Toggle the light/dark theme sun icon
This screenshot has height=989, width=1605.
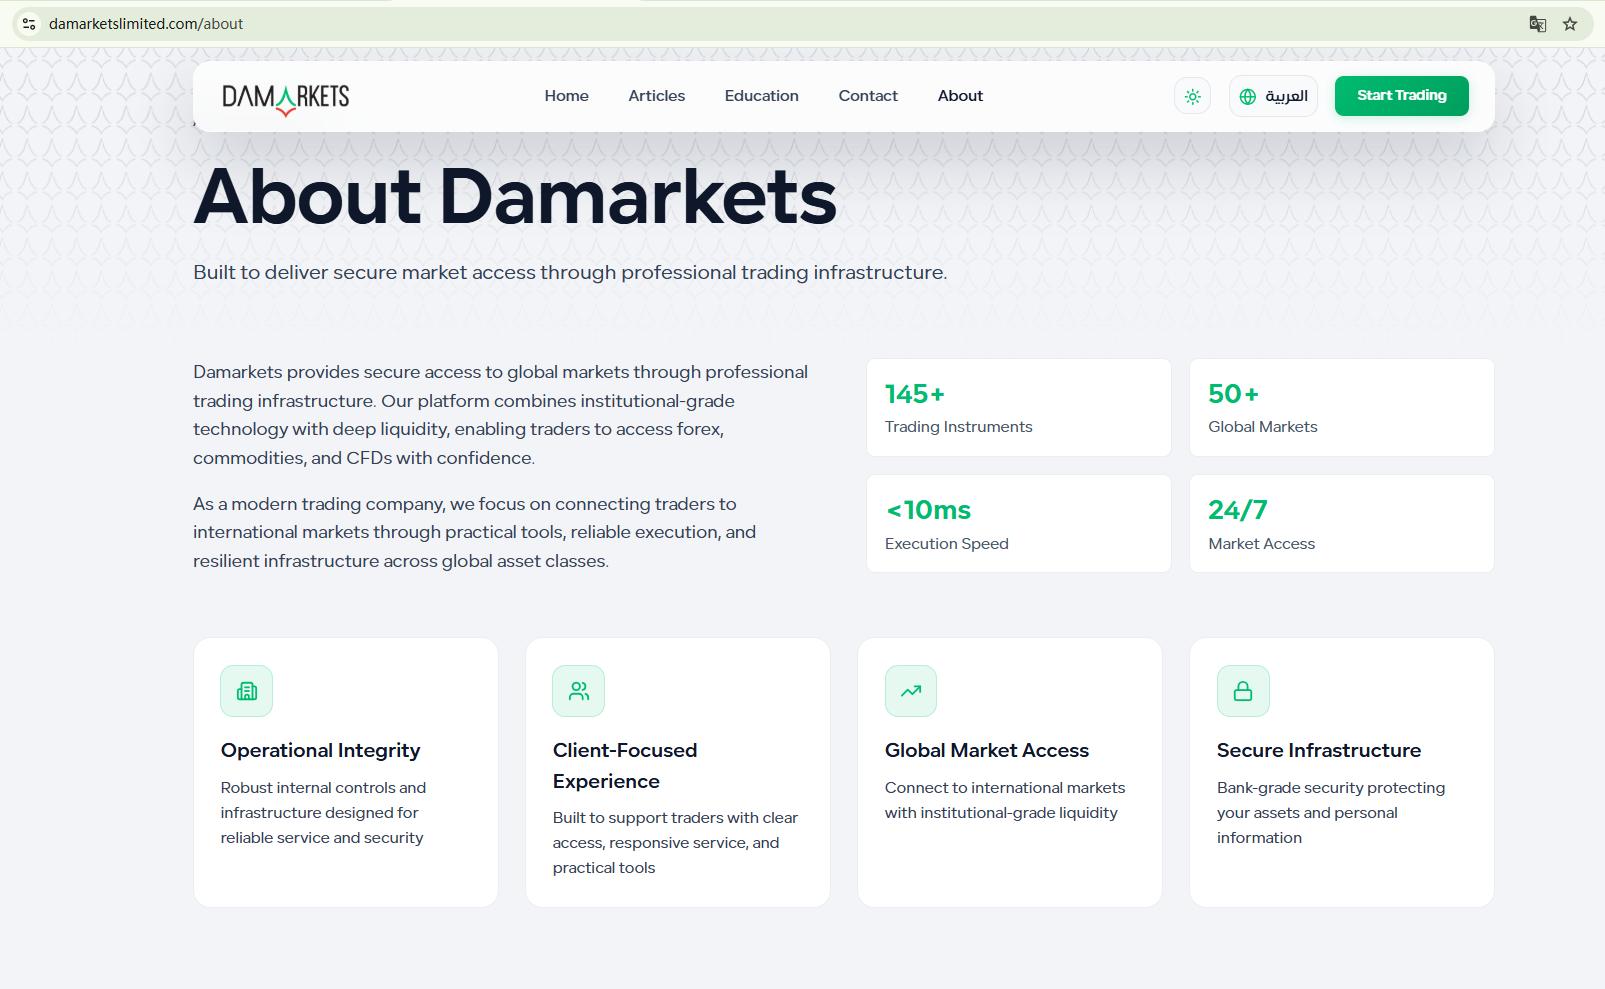(1192, 97)
